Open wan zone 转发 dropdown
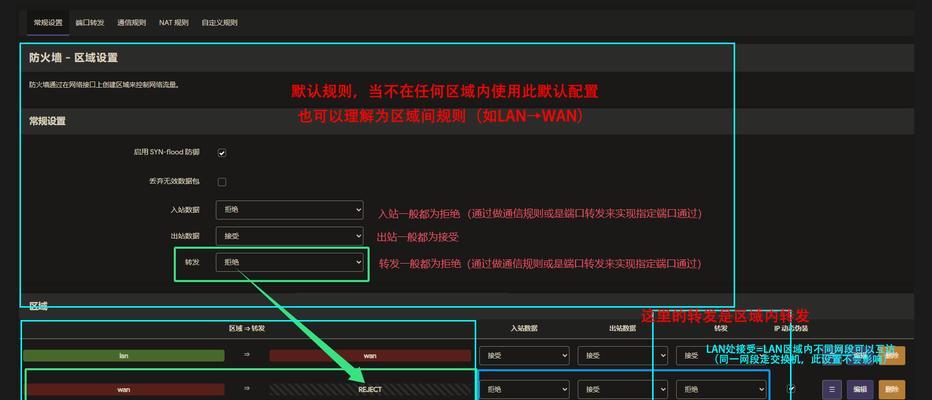Image resolution: width=932 pixels, height=400 pixels. [x=721, y=389]
